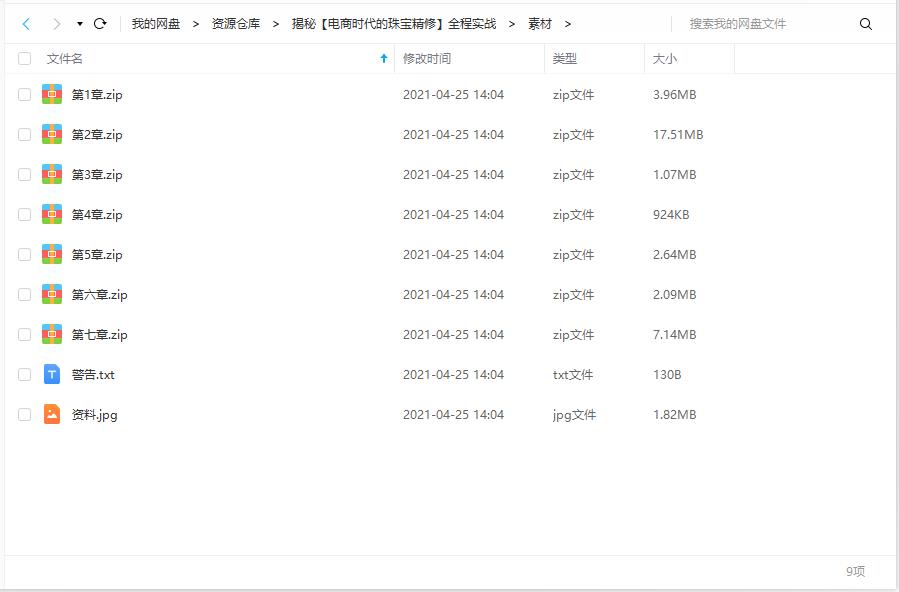Screen dimensions: 899x592
Task: Check the box for 第5章.zip
Action: (x=25, y=254)
